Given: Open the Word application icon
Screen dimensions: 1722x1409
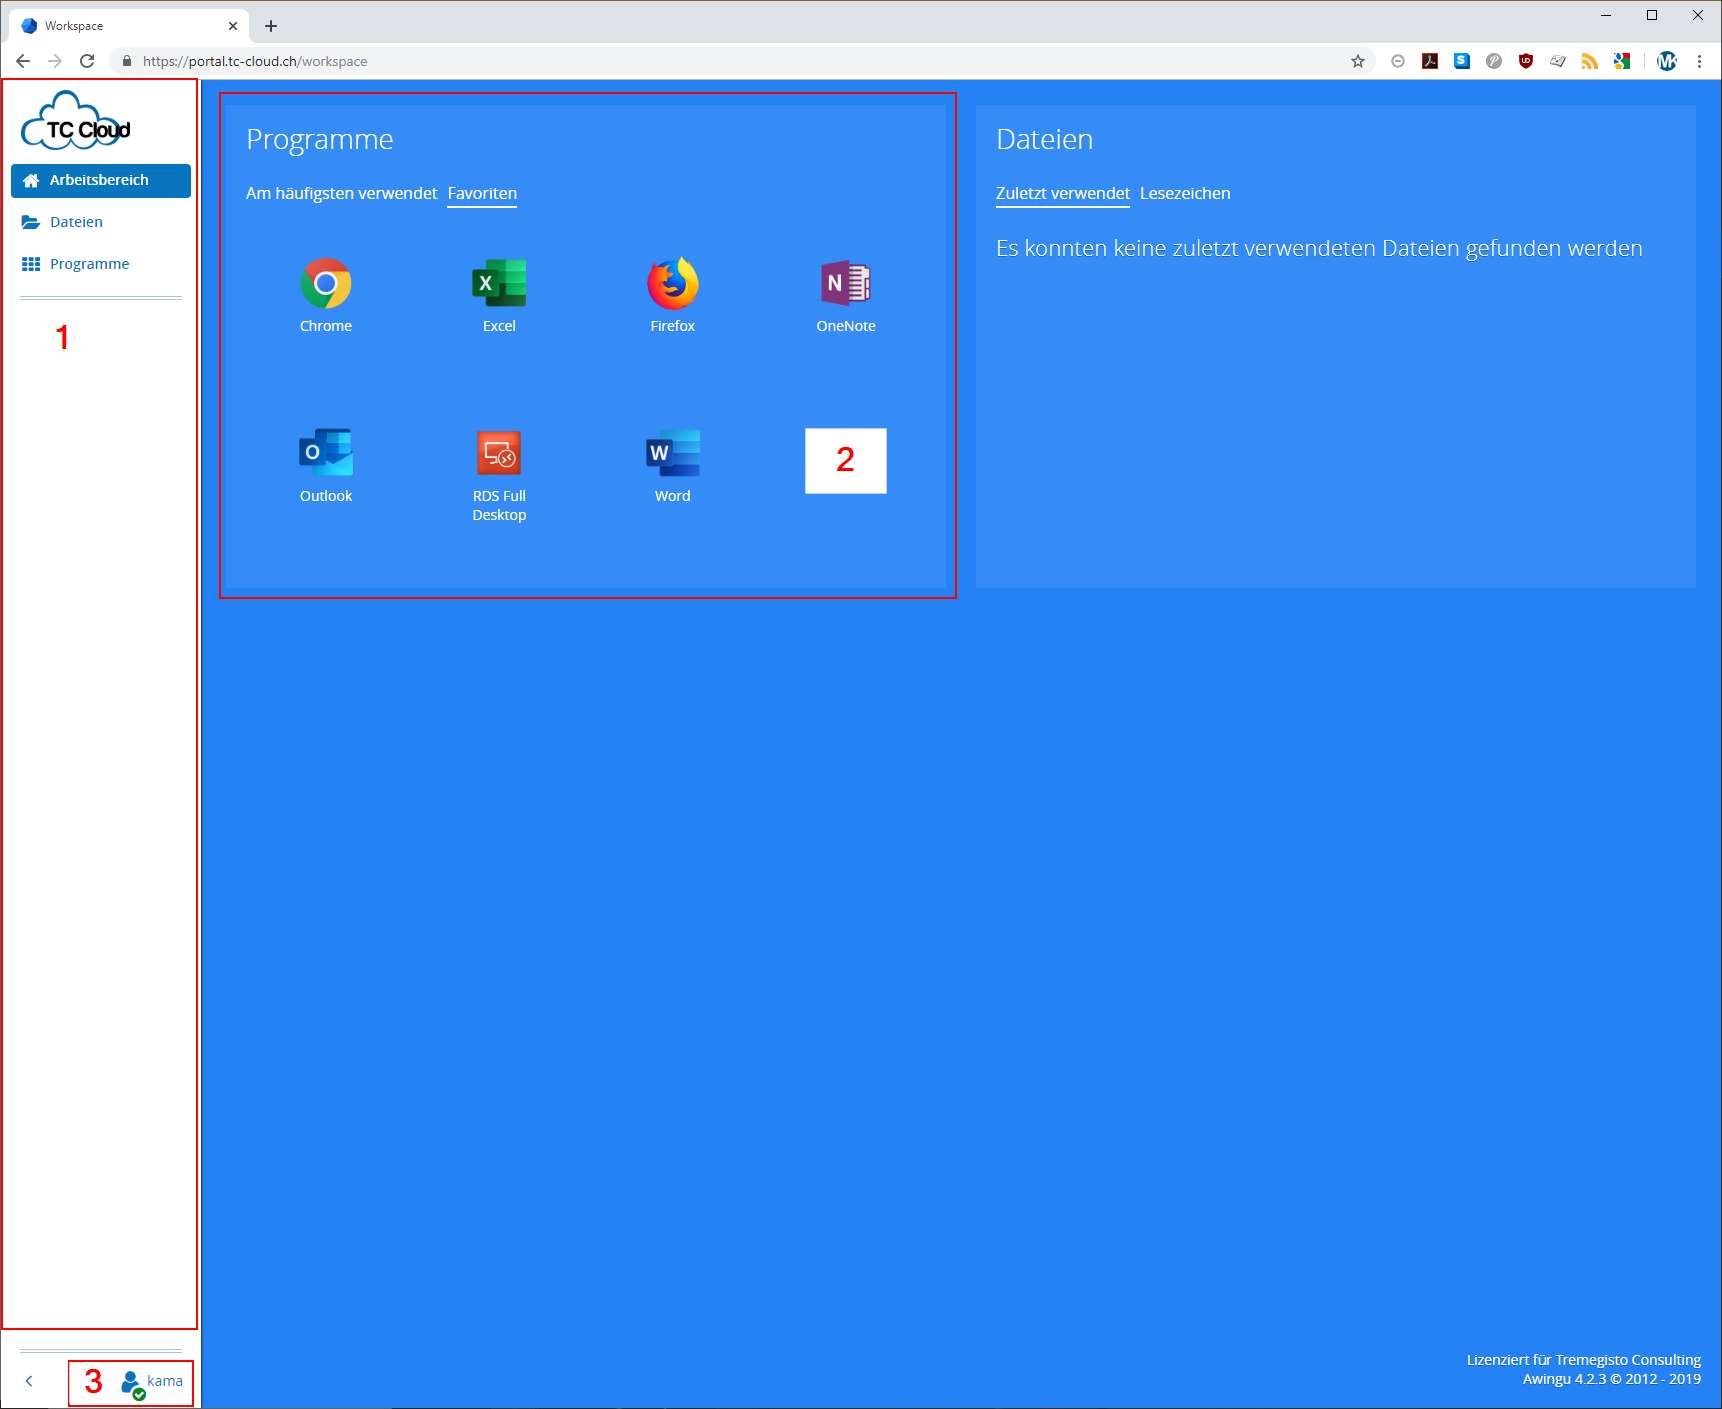Looking at the screenshot, I should tap(672, 453).
